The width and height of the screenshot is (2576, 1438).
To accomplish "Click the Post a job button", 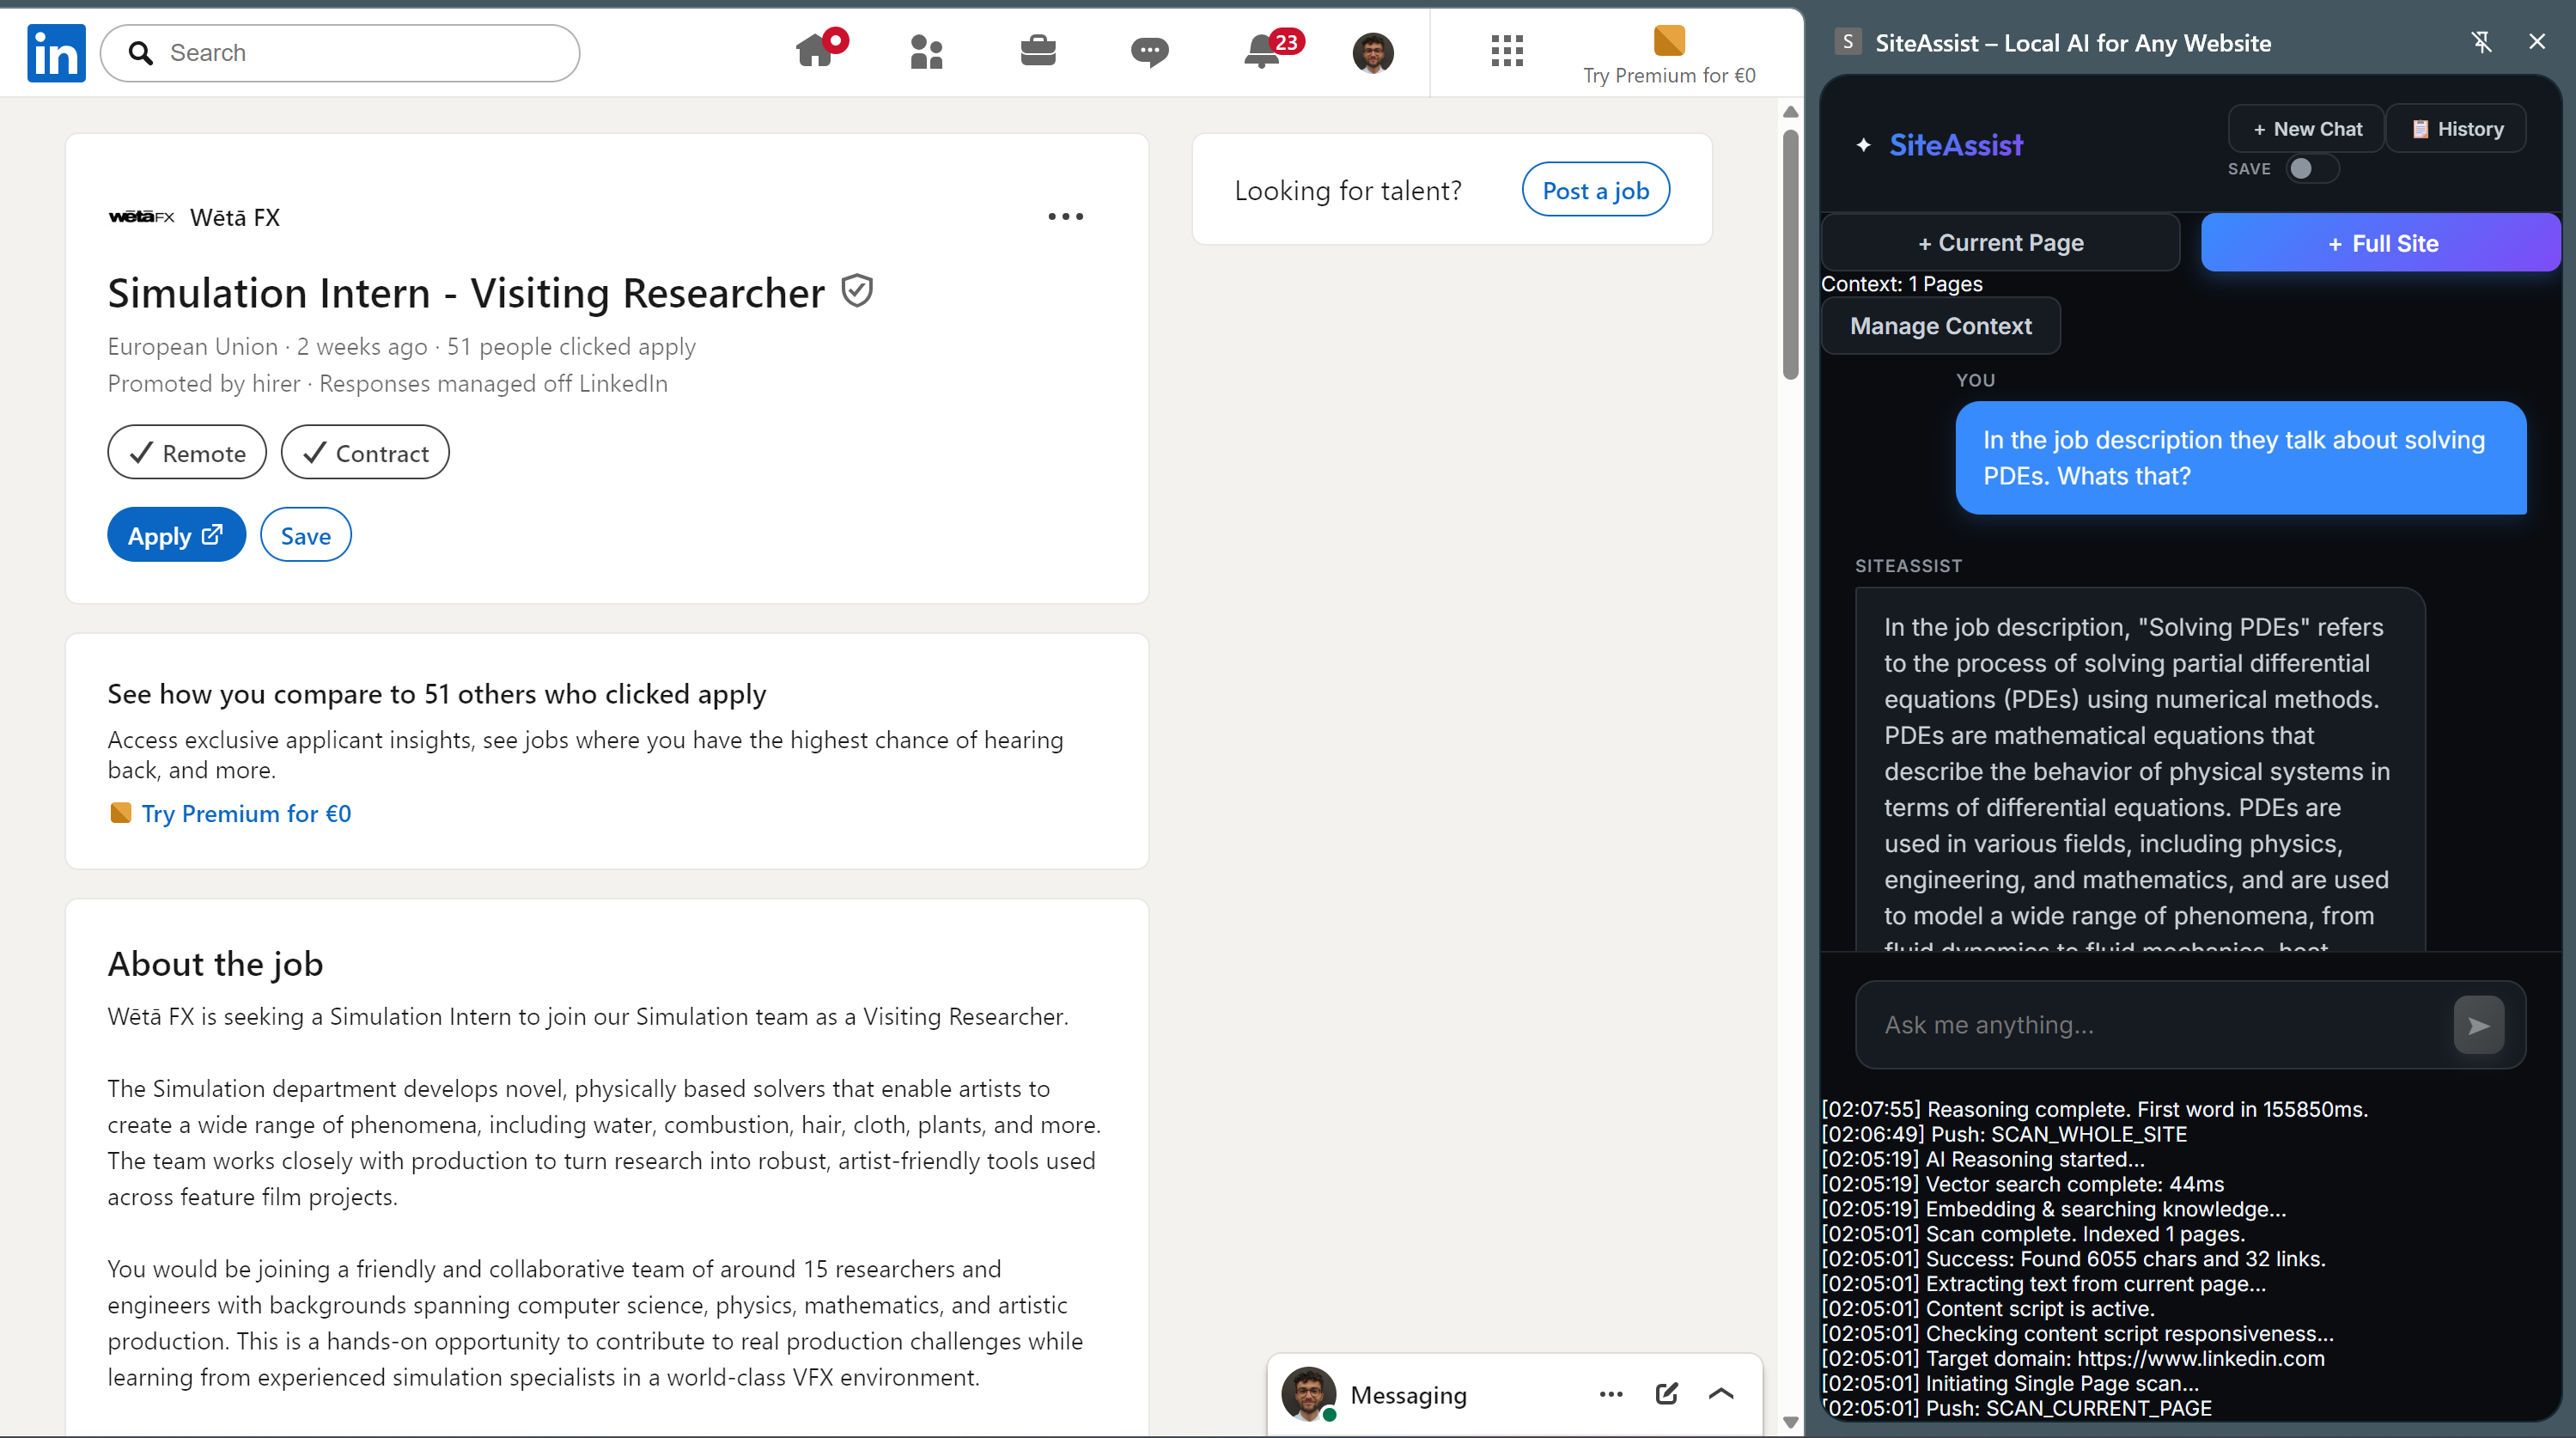I will pyautogui.click(x=1595, y=190).
